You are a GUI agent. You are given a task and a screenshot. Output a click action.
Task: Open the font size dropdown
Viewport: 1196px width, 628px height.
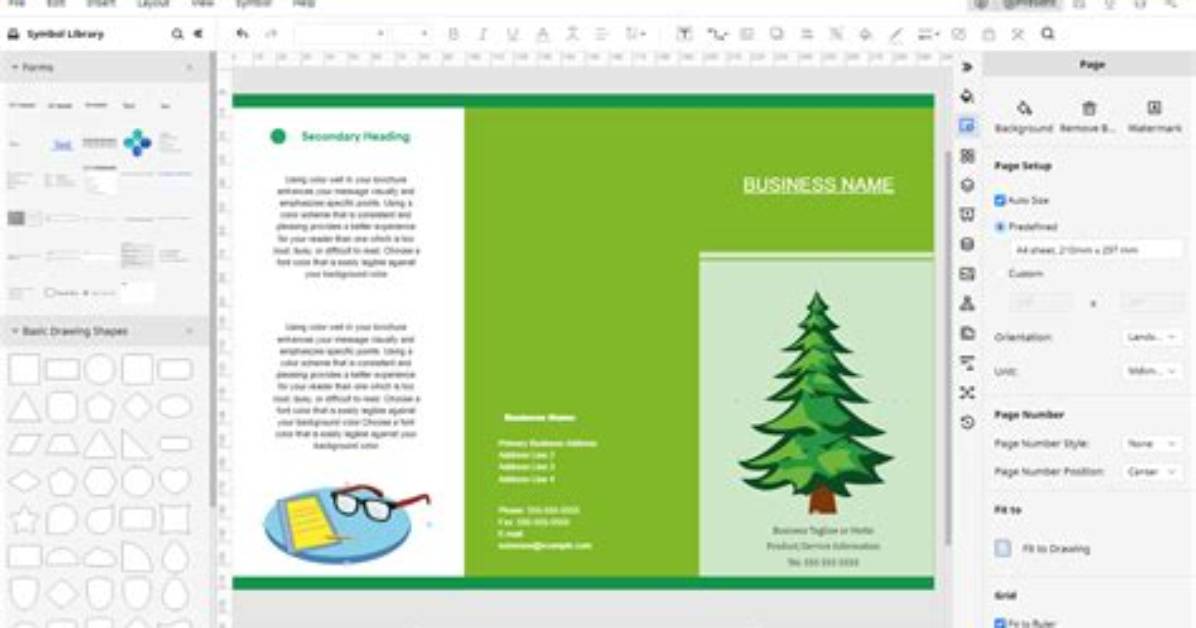(412, 34)
